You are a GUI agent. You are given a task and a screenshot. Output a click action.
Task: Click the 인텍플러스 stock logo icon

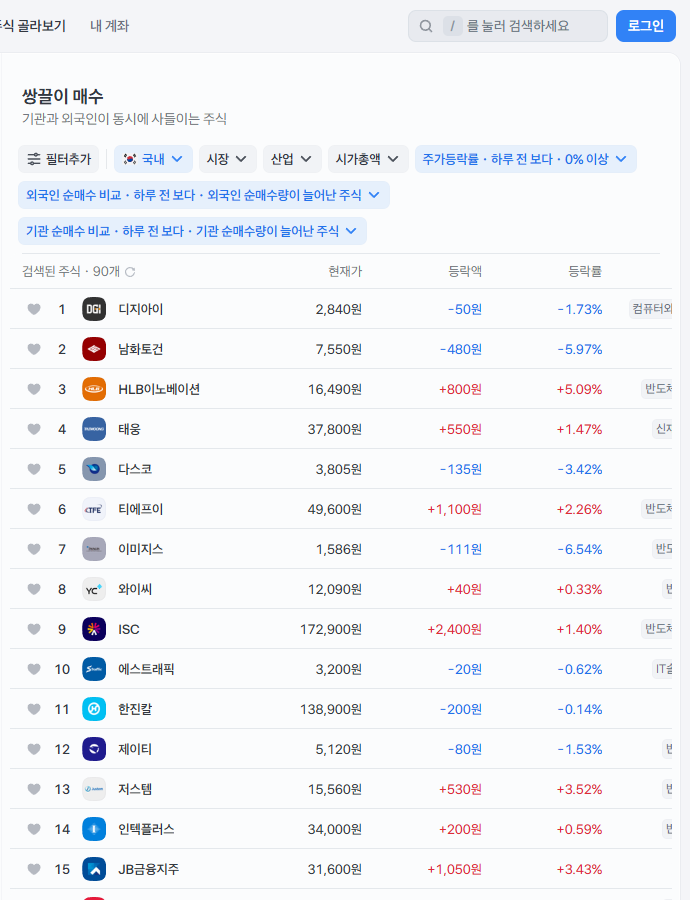click(94, 829)
